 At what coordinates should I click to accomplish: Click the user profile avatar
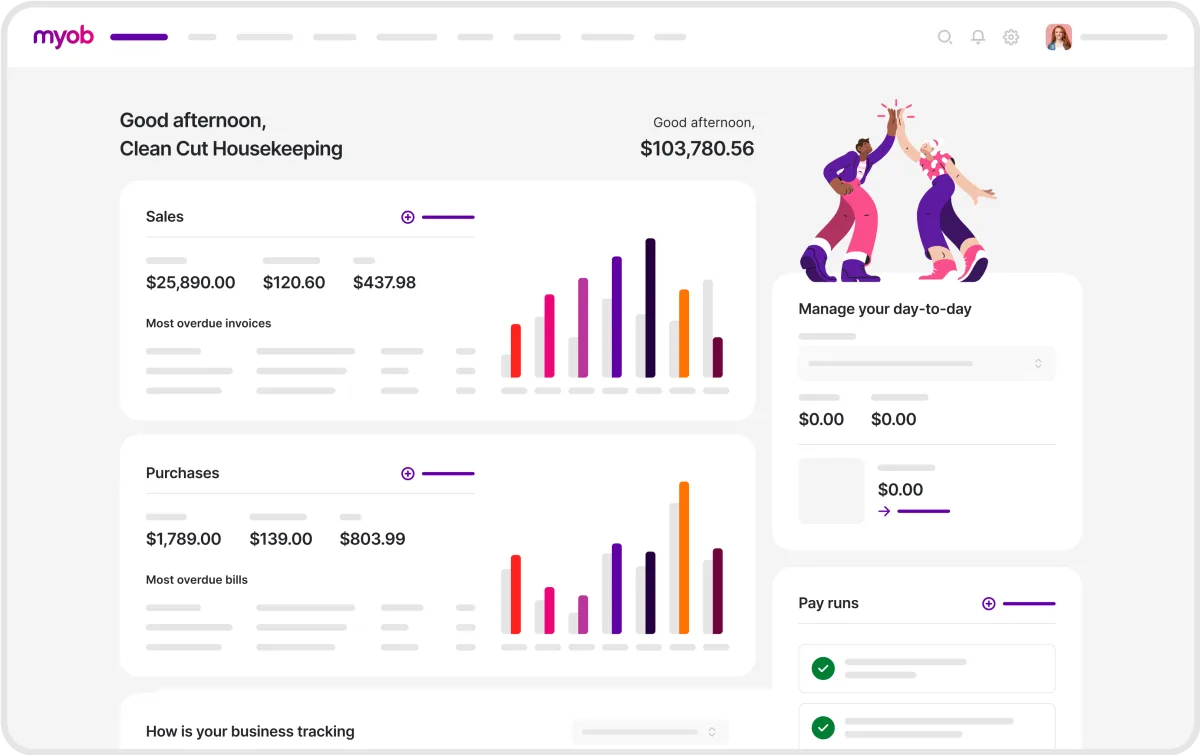point(1058,37)
